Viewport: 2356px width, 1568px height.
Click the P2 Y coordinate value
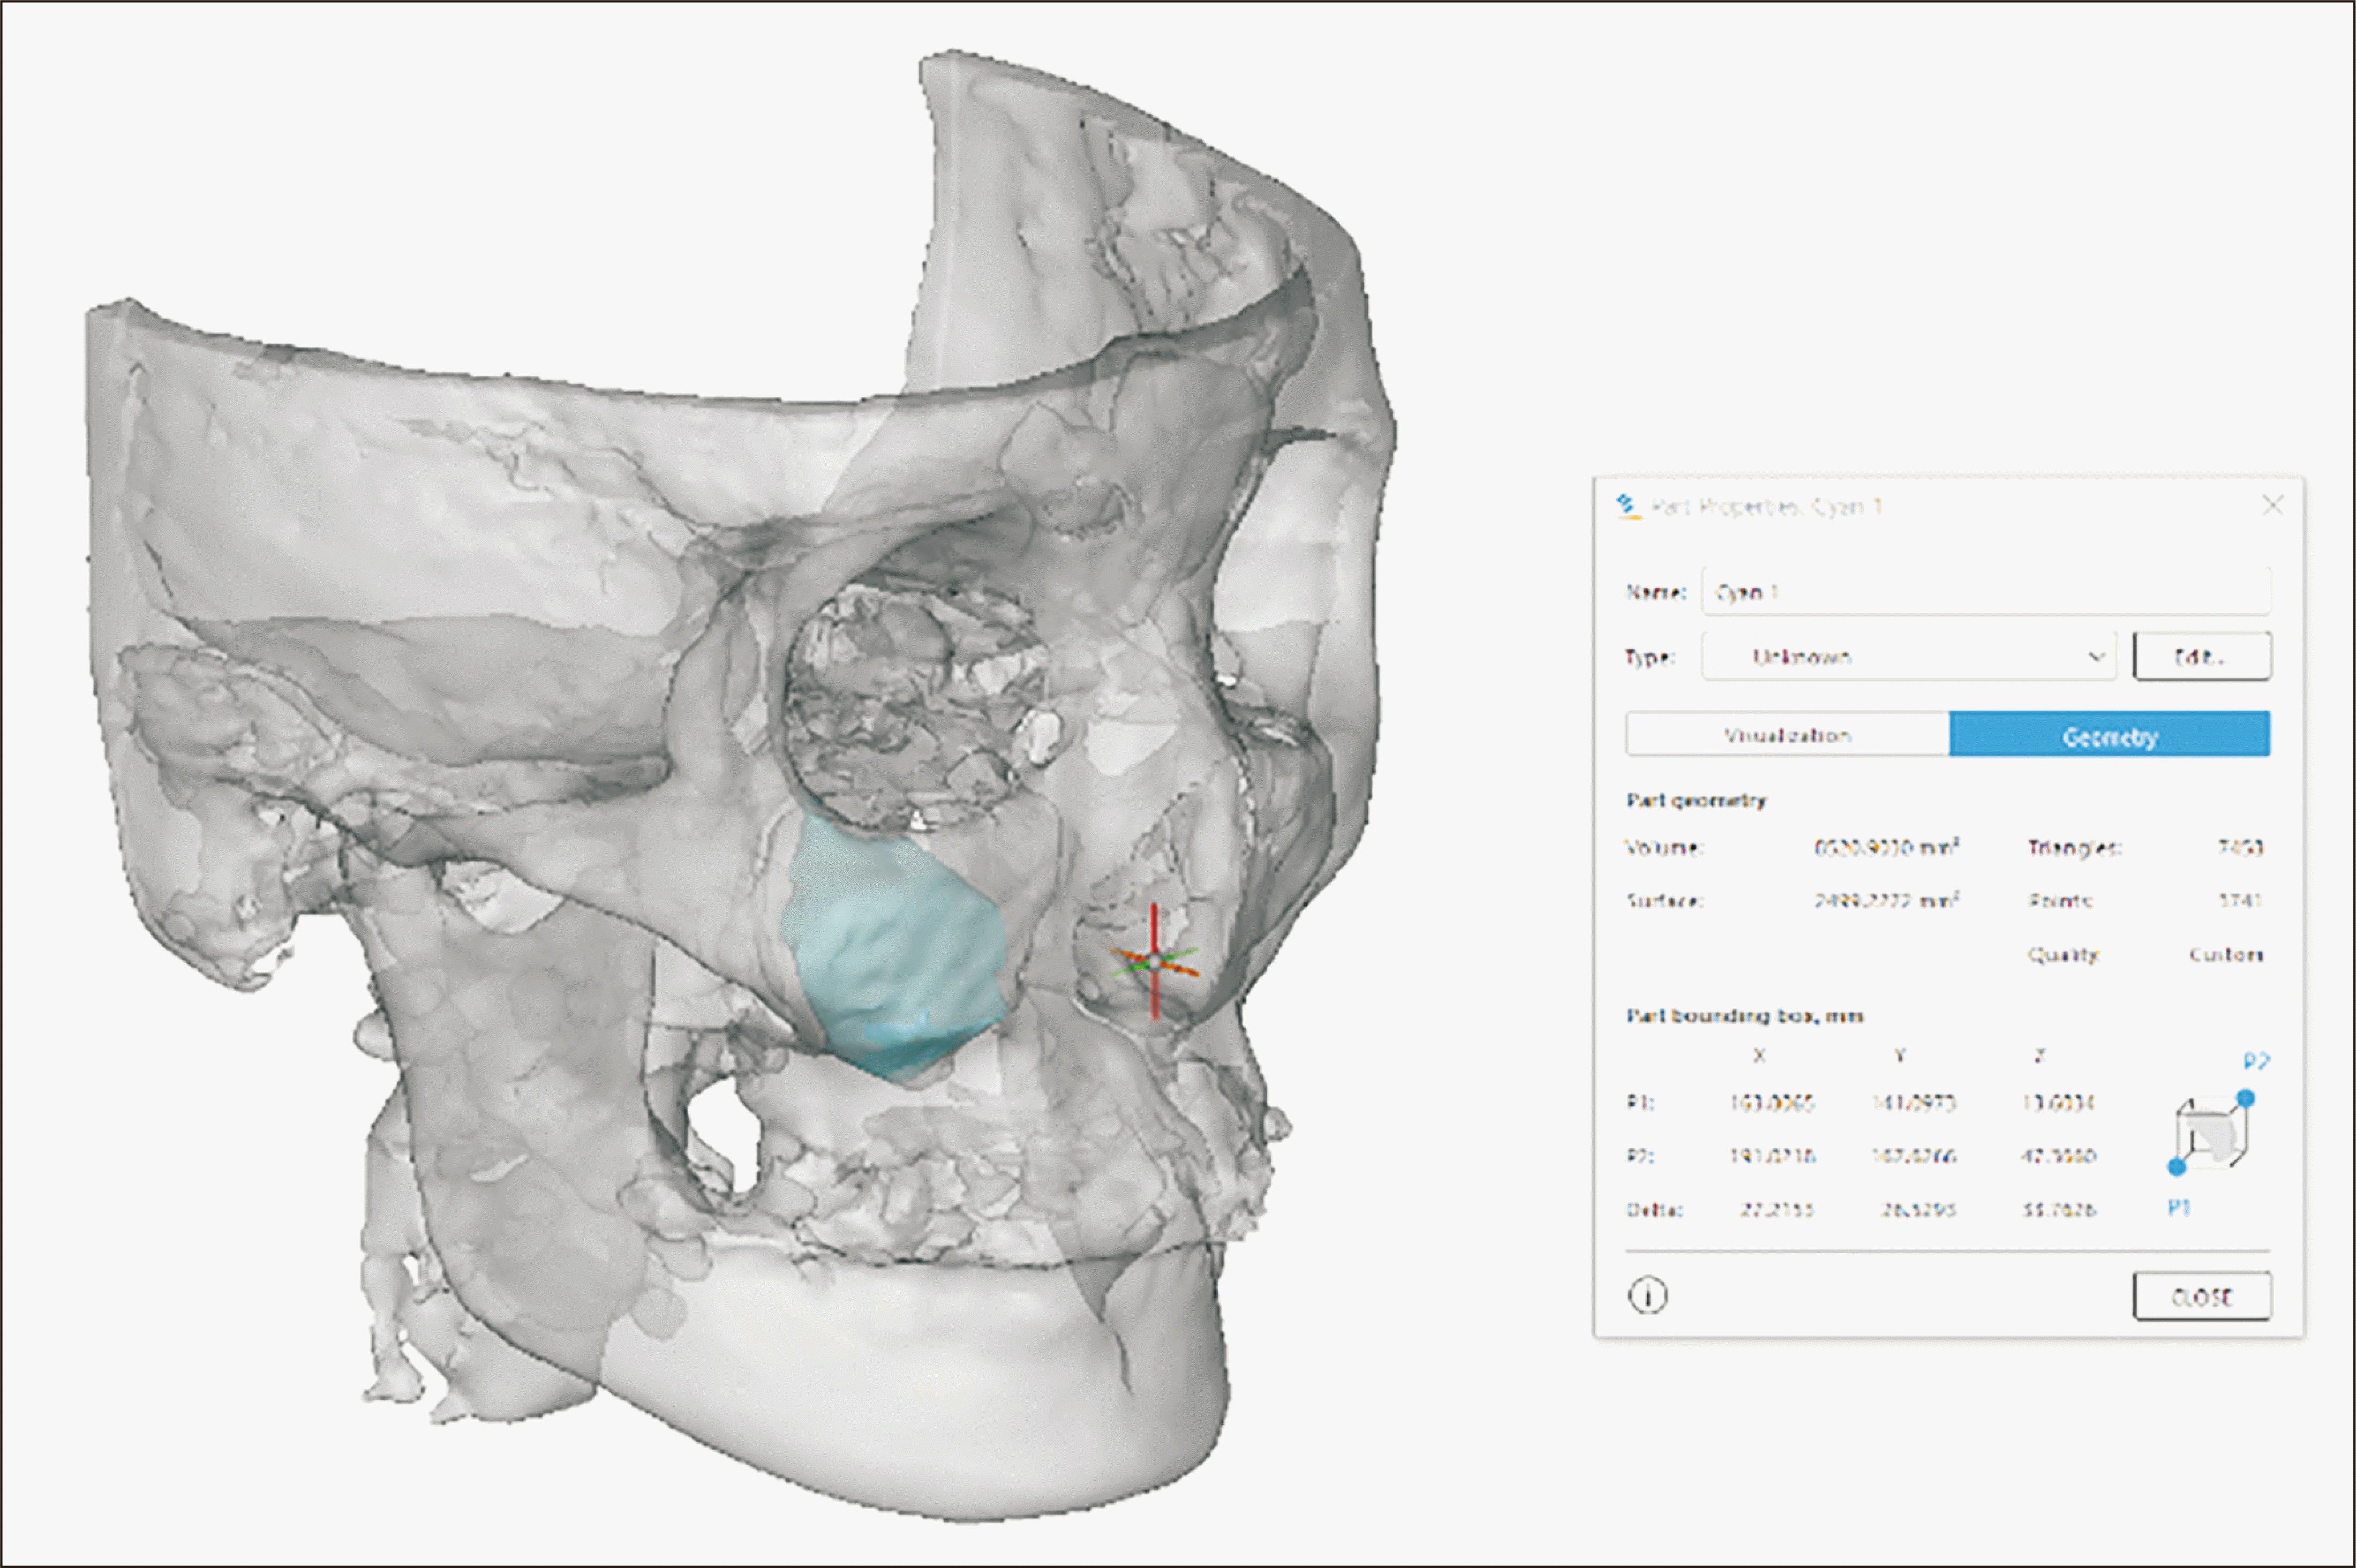1914,1156
